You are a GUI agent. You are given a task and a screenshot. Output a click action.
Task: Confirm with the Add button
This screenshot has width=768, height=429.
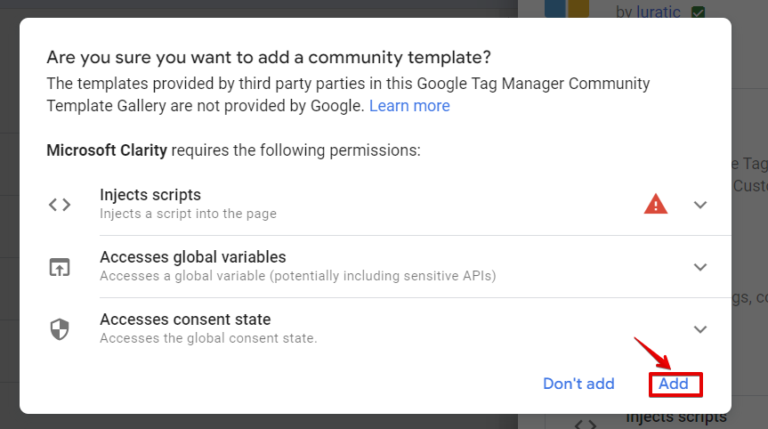click(675, 384)
